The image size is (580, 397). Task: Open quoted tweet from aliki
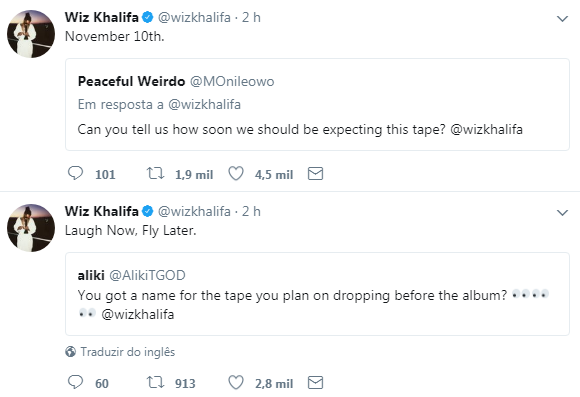point(317,294)
